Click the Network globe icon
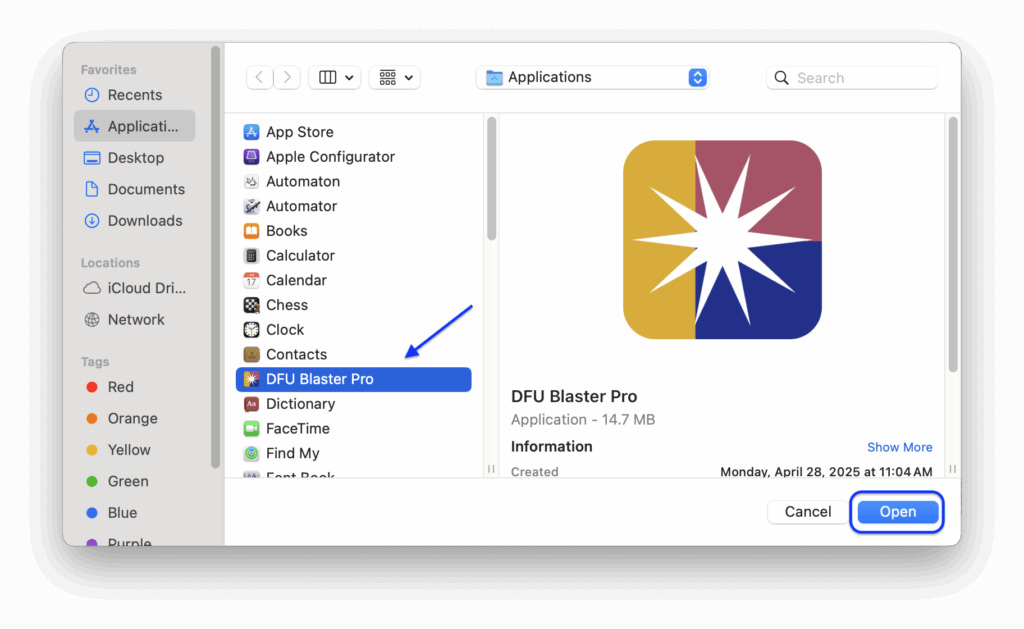 coord(92,319)
